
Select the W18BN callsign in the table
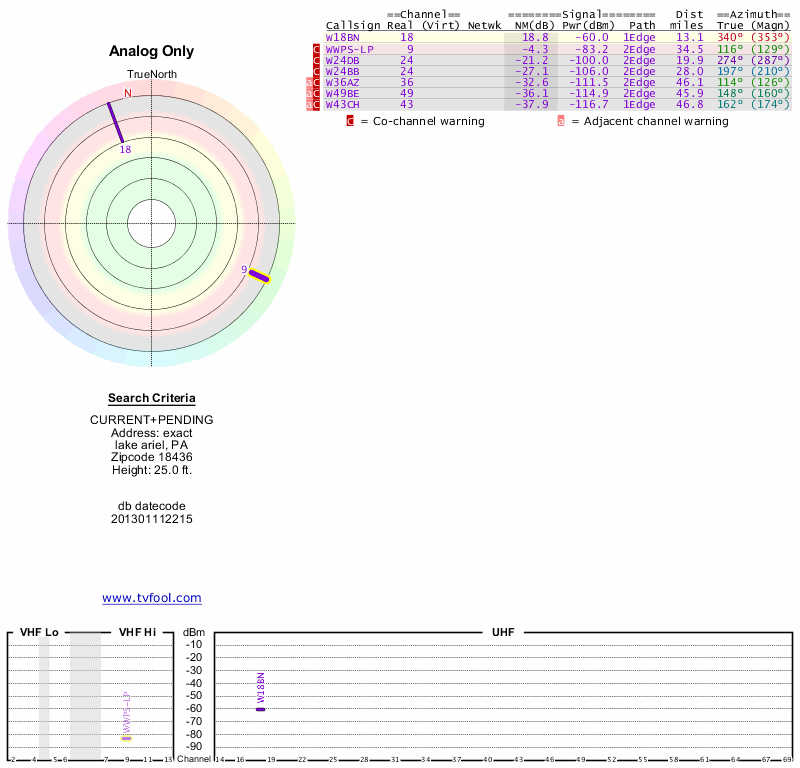pyautogui.click(x=342, y=37)
